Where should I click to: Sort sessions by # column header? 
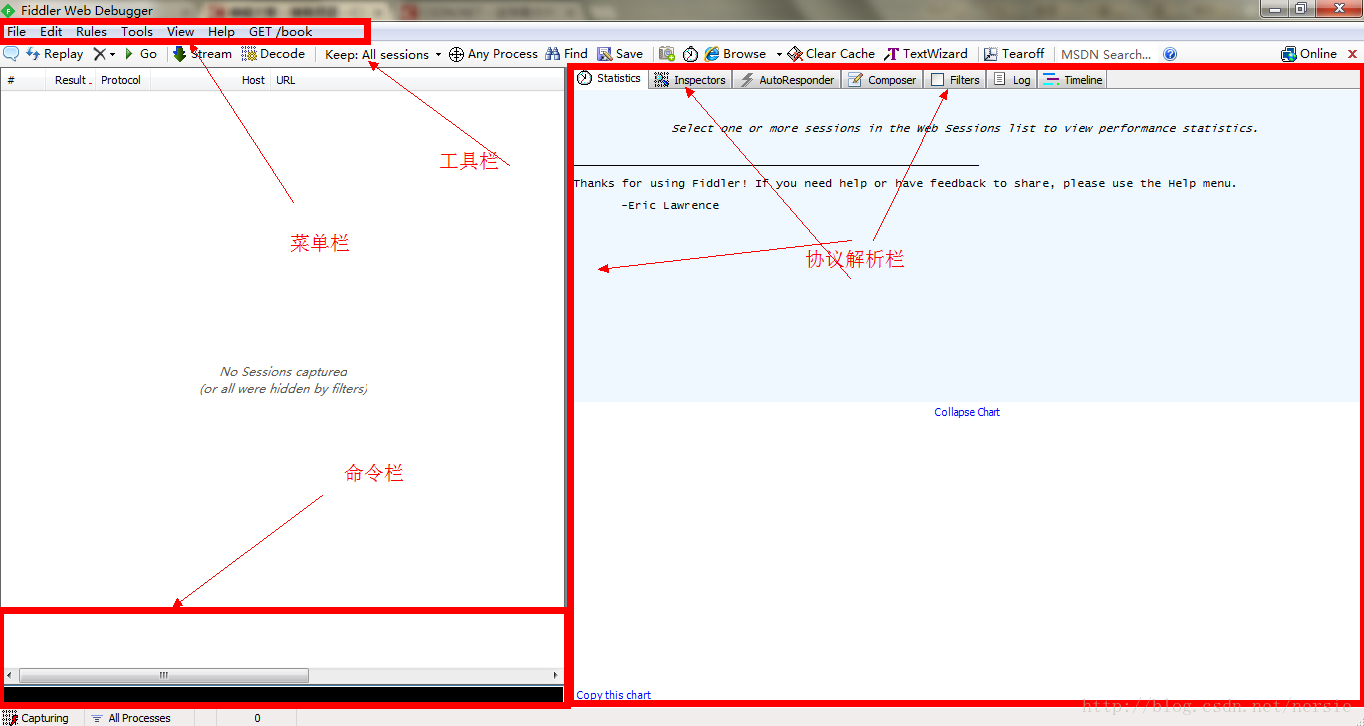click(x=24, y=80)
